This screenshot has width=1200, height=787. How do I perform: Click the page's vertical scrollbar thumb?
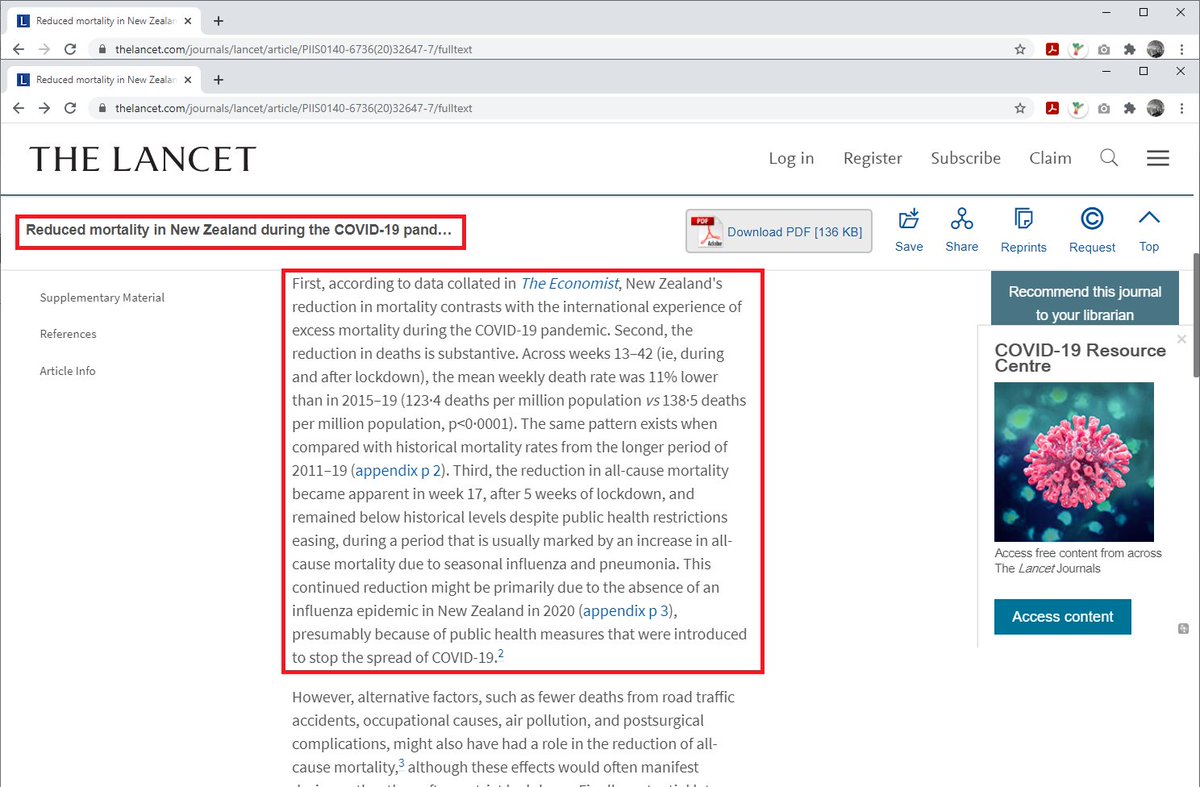click(1194, 316)
